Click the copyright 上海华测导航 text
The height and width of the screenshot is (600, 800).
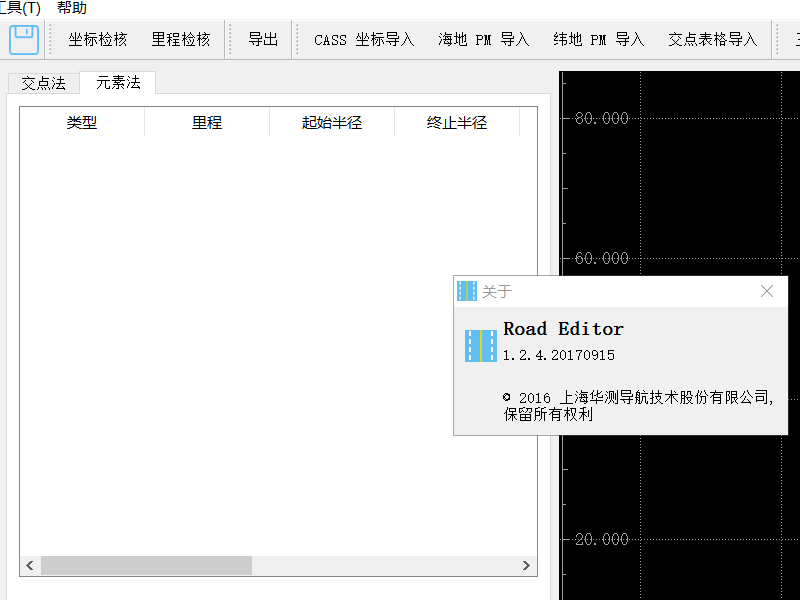coord(638,406)
